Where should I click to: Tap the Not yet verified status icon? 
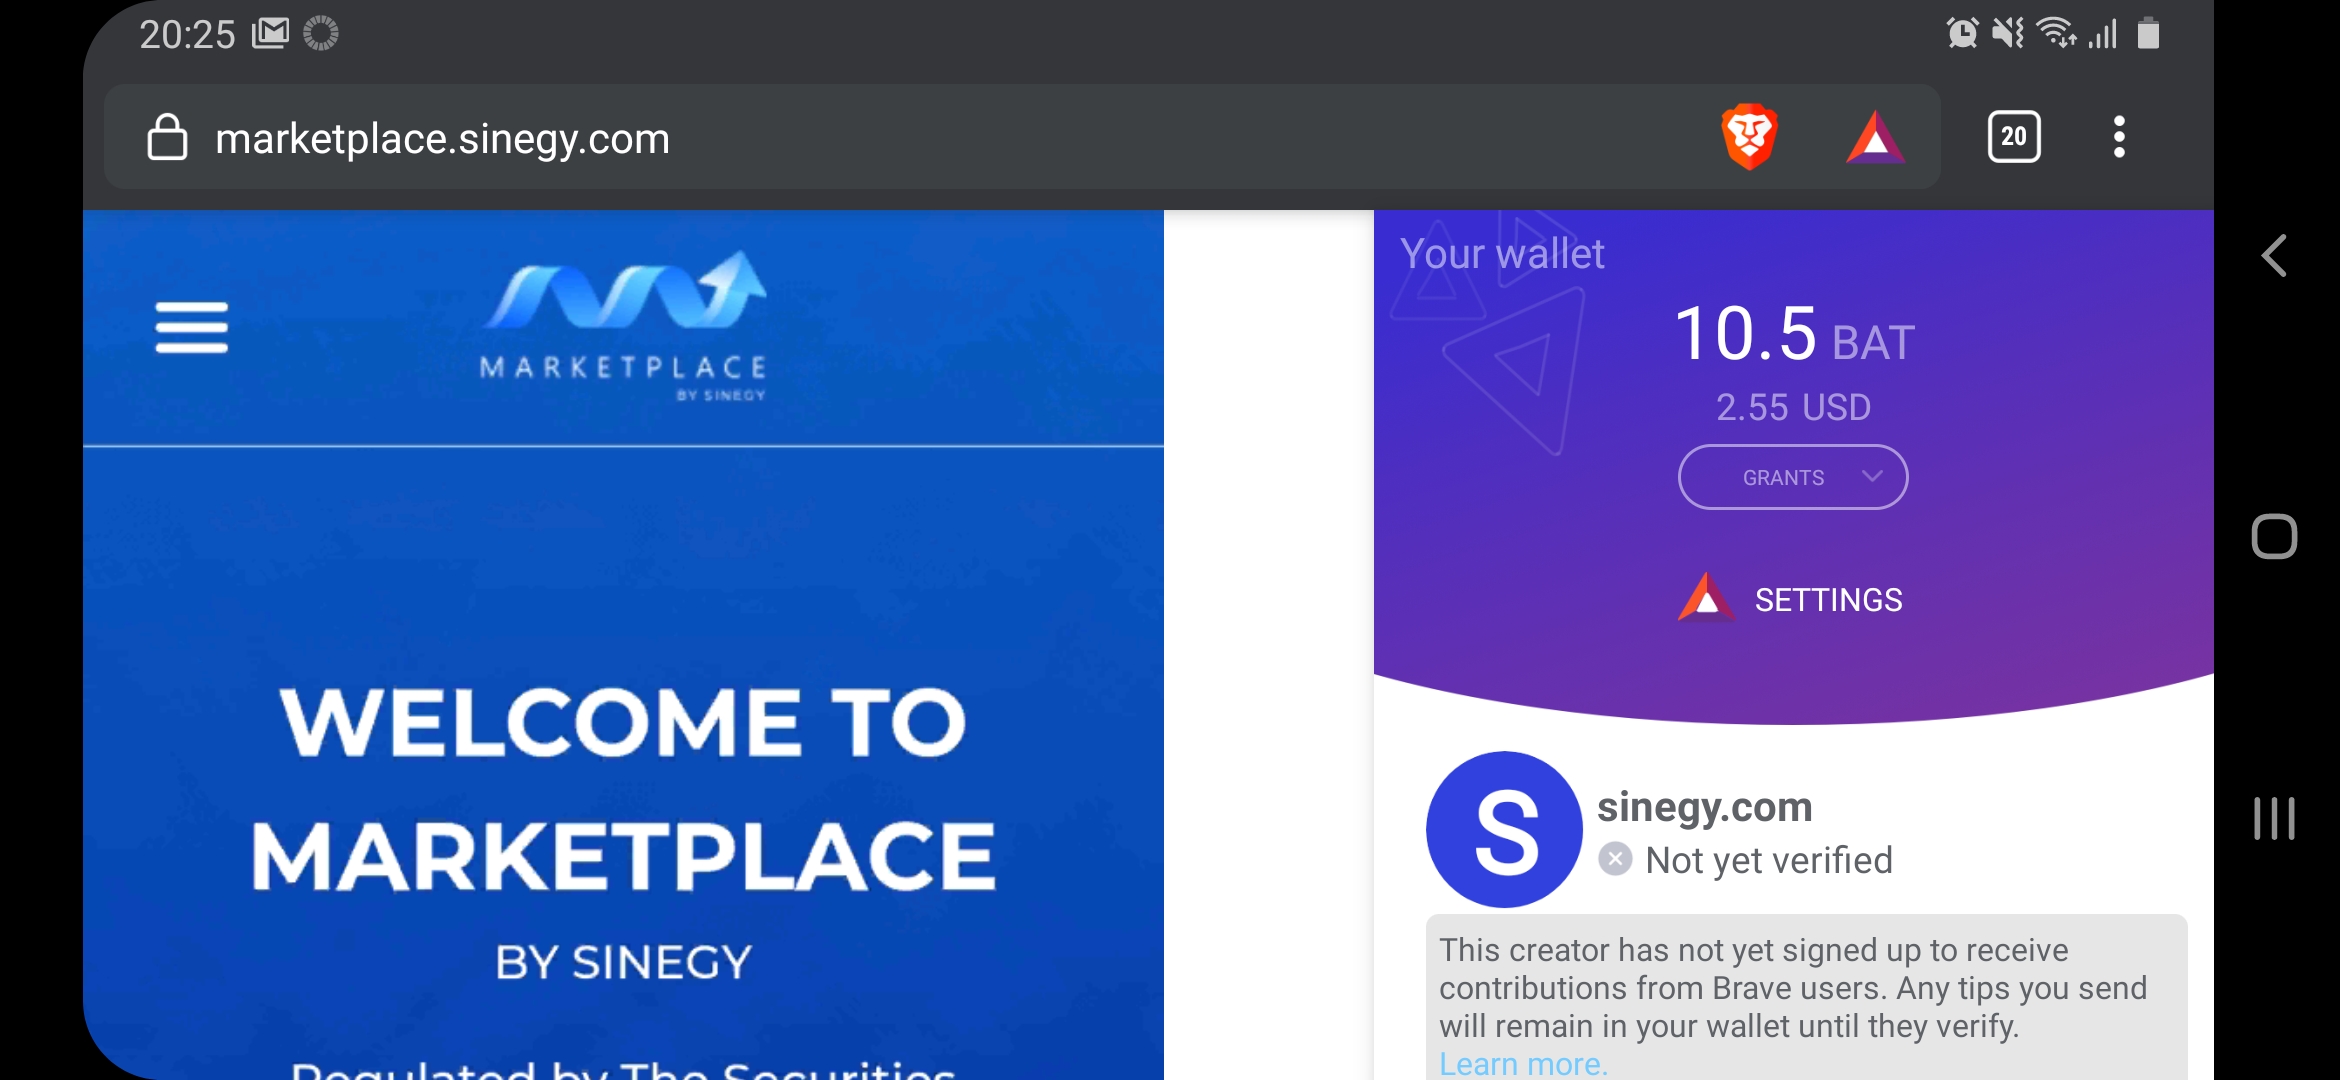(1615, 859)
